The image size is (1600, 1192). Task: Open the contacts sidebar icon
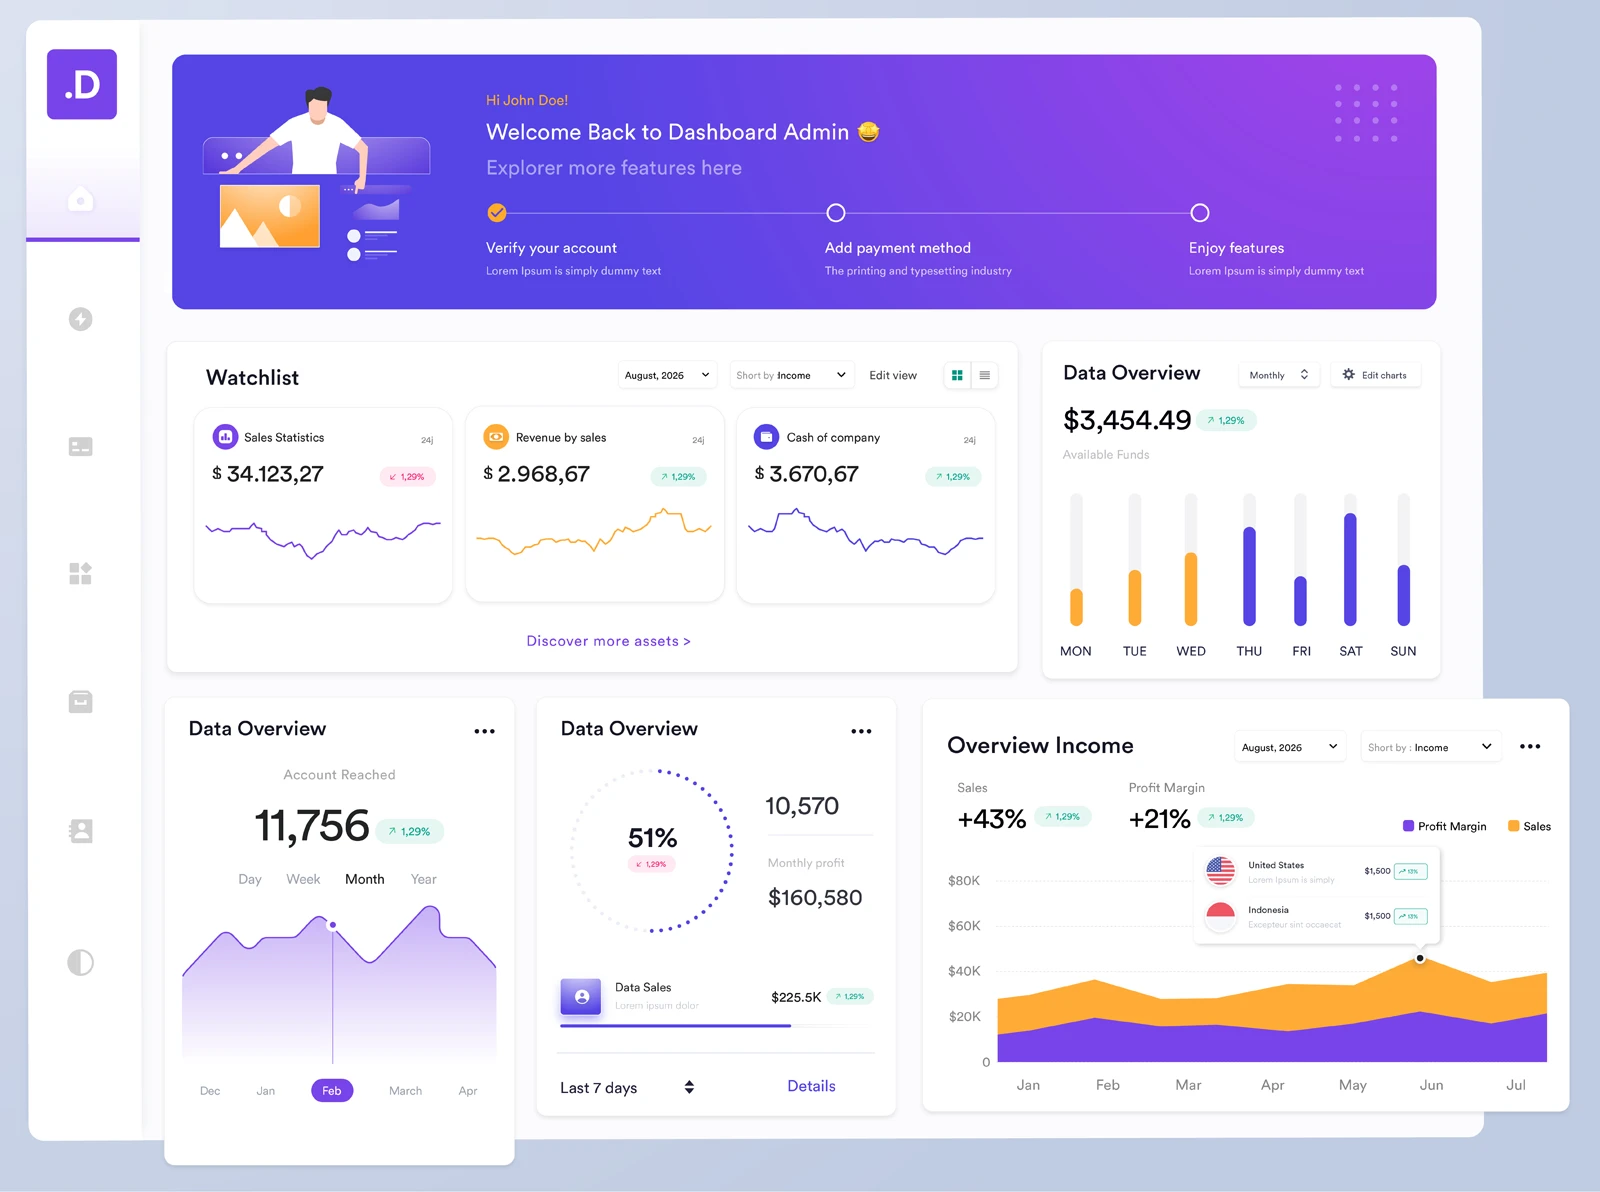(x=81, y=831)
